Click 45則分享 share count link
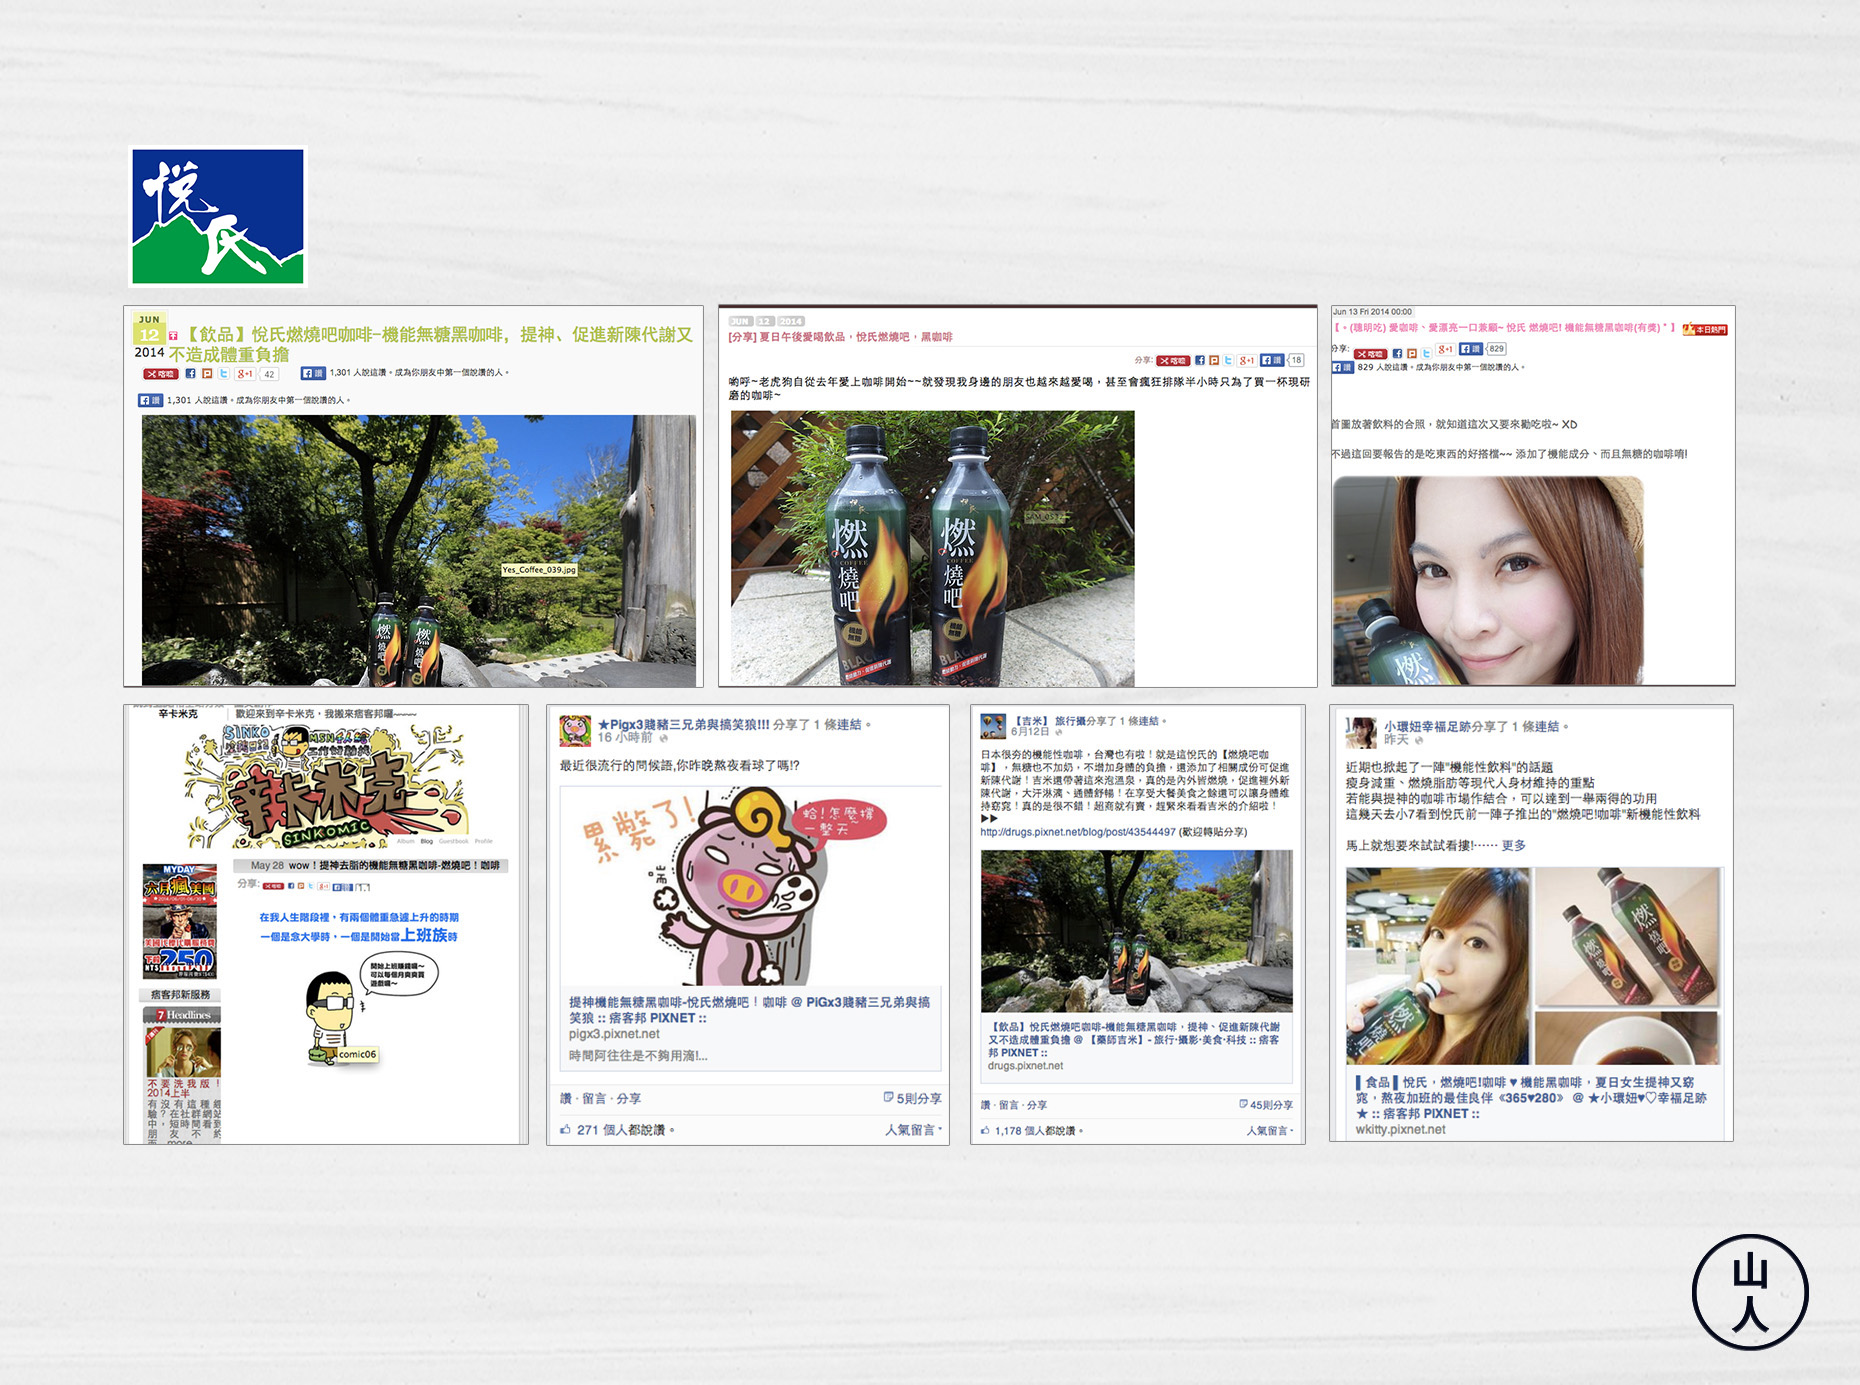The width and height of the screenshot is (1860, 1385). click(x=1270, y=1105)
